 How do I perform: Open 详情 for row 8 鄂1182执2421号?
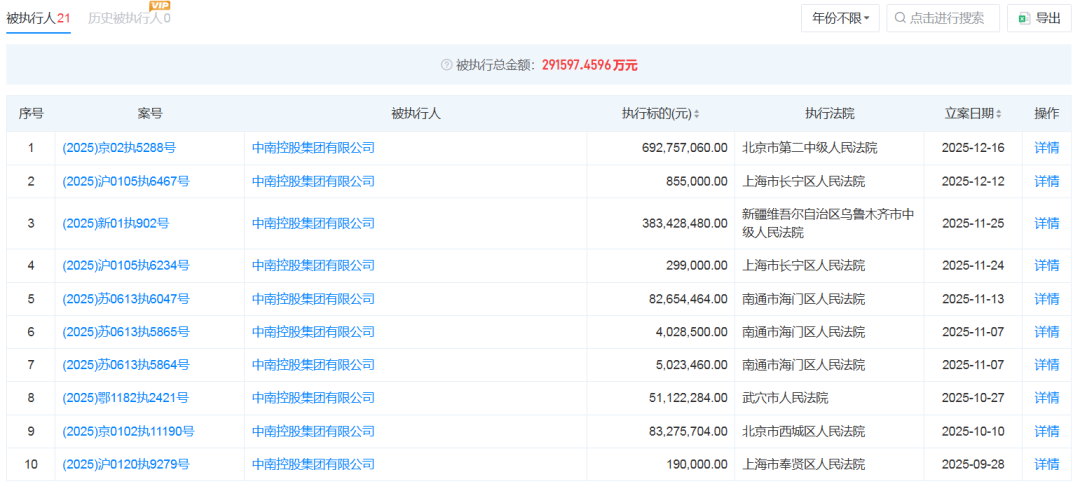click(1046, 398)
